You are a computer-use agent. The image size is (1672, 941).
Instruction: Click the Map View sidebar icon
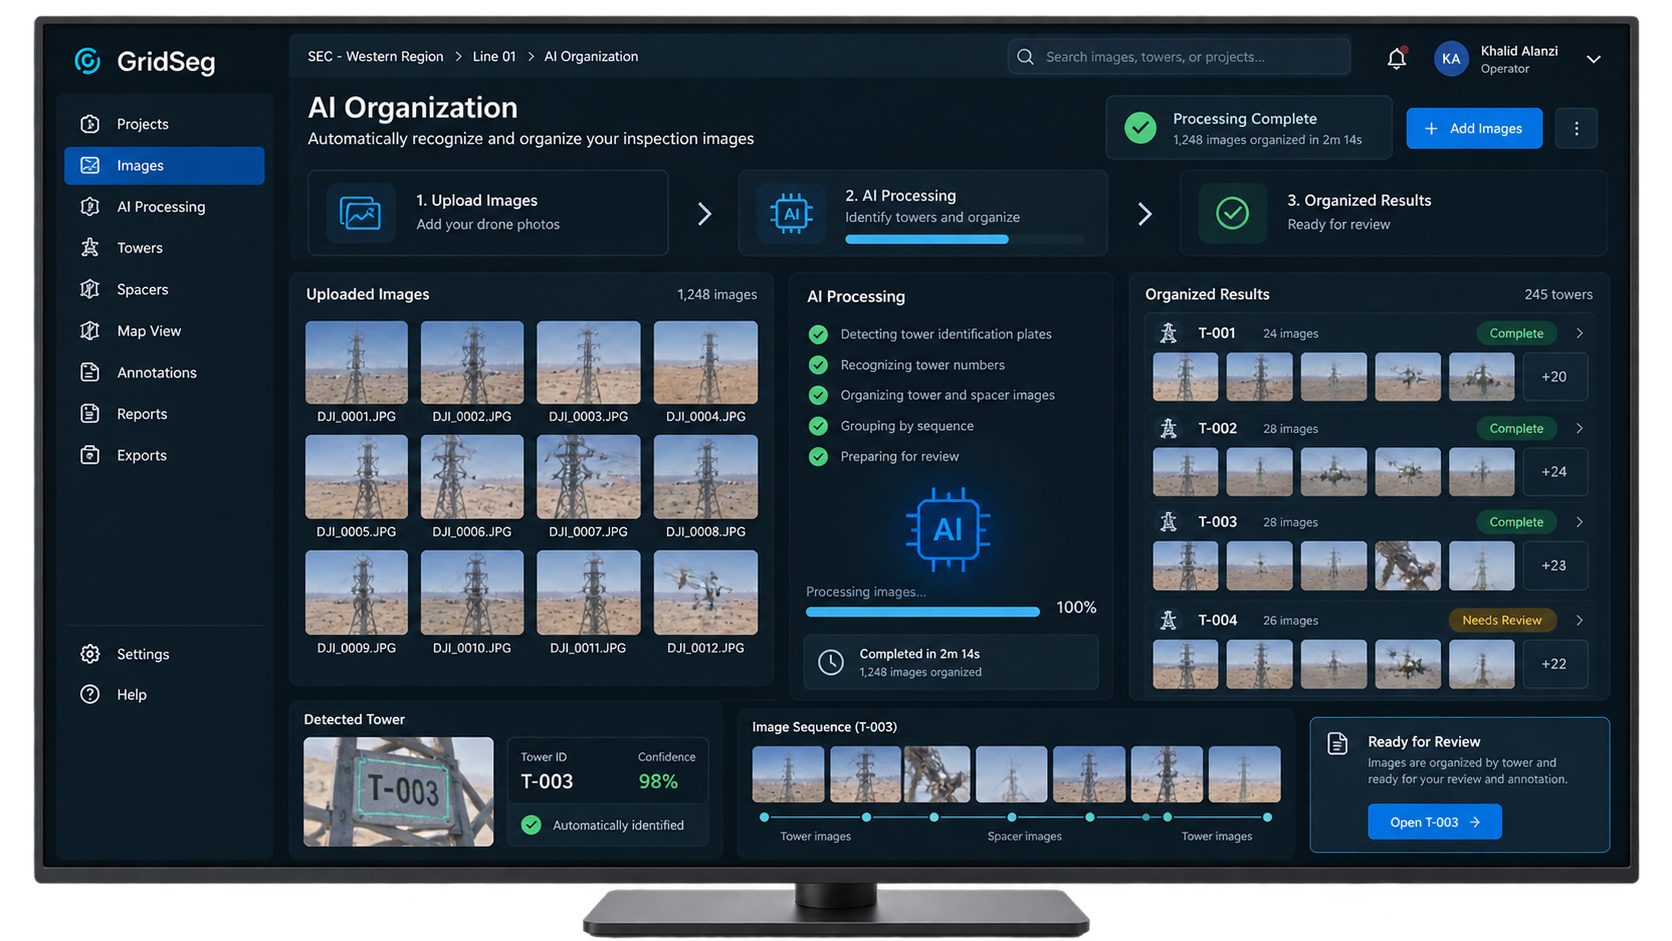click(x=90, y=331)
